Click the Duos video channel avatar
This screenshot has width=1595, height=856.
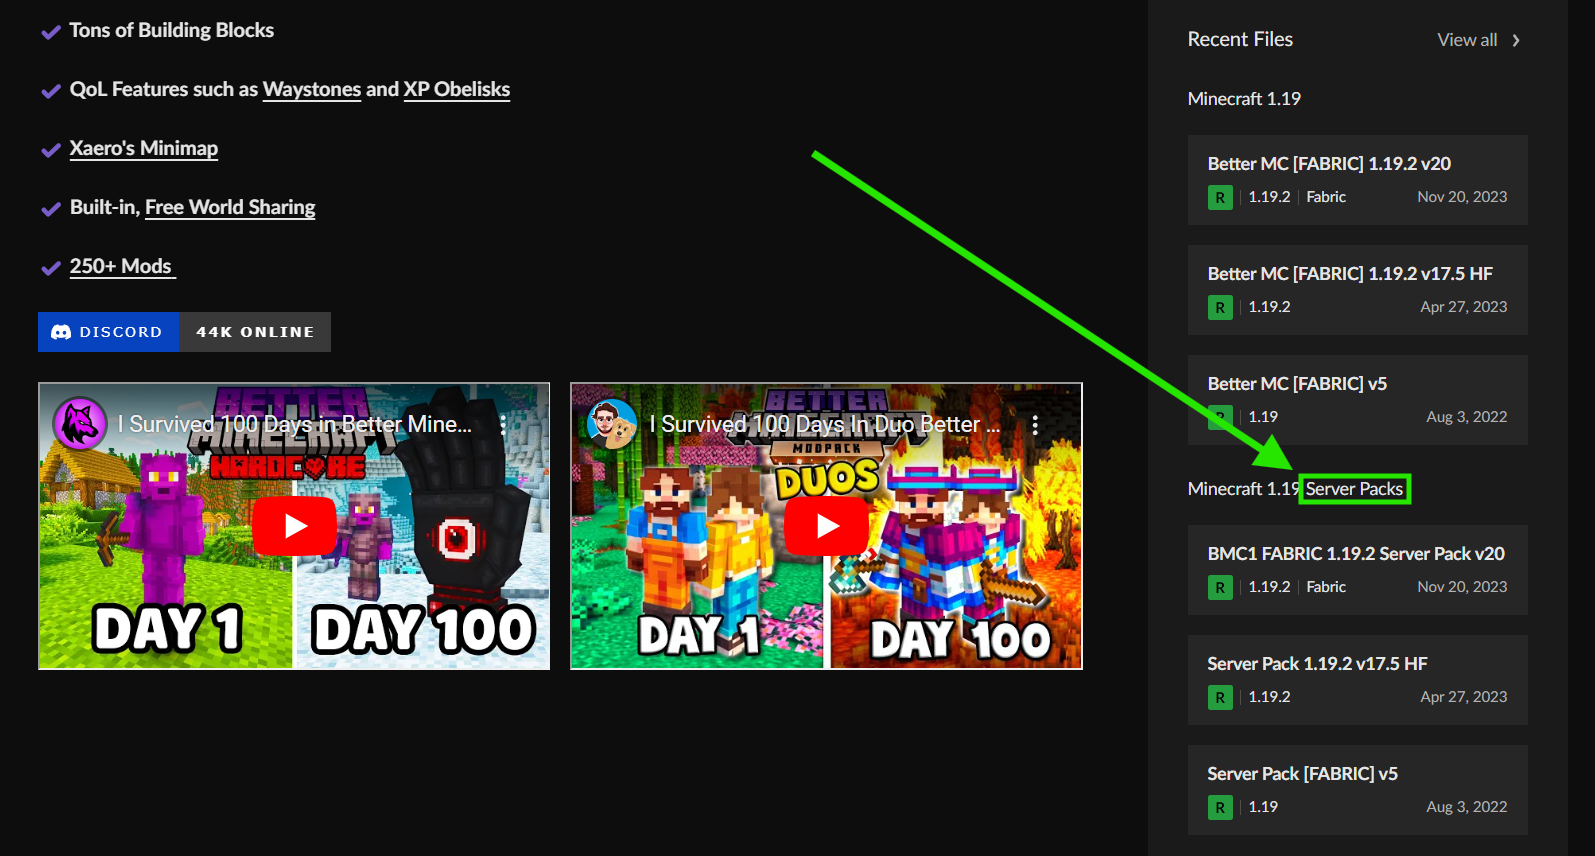coord(612,424)
